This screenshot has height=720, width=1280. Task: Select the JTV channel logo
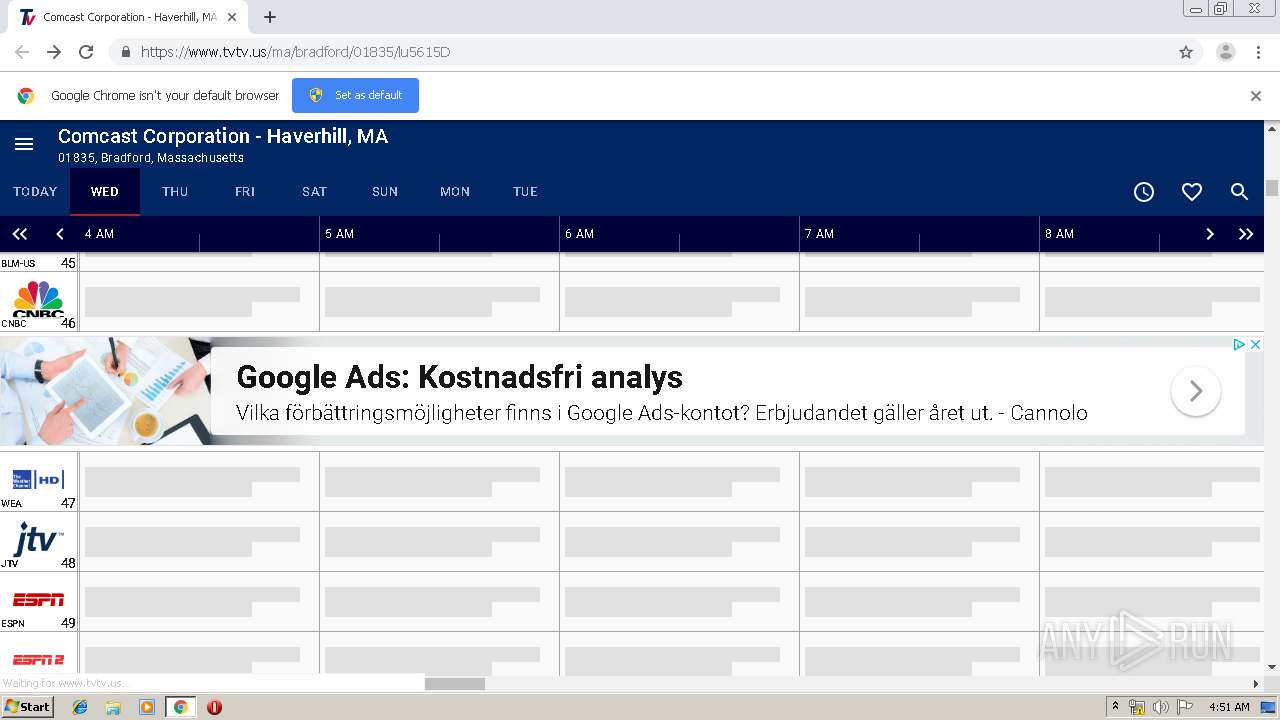[38, 539]
